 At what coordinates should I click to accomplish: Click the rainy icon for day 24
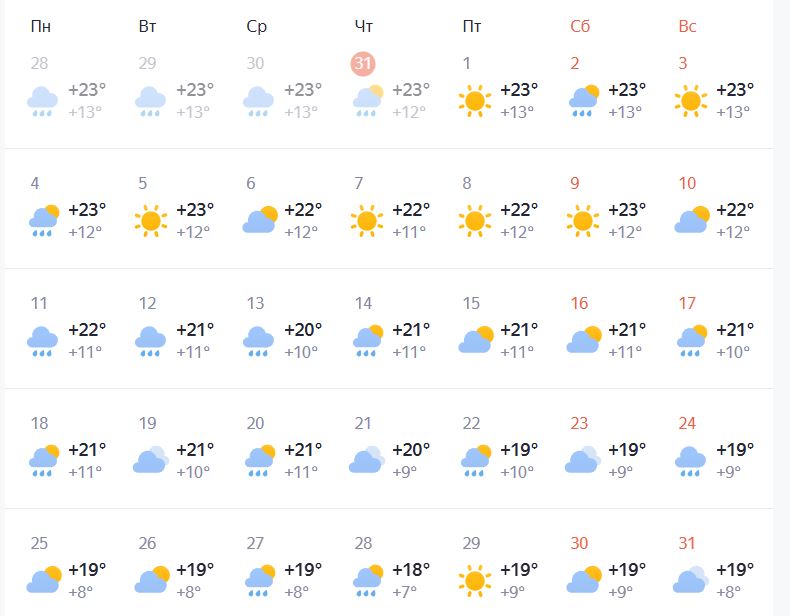(691, 459)
